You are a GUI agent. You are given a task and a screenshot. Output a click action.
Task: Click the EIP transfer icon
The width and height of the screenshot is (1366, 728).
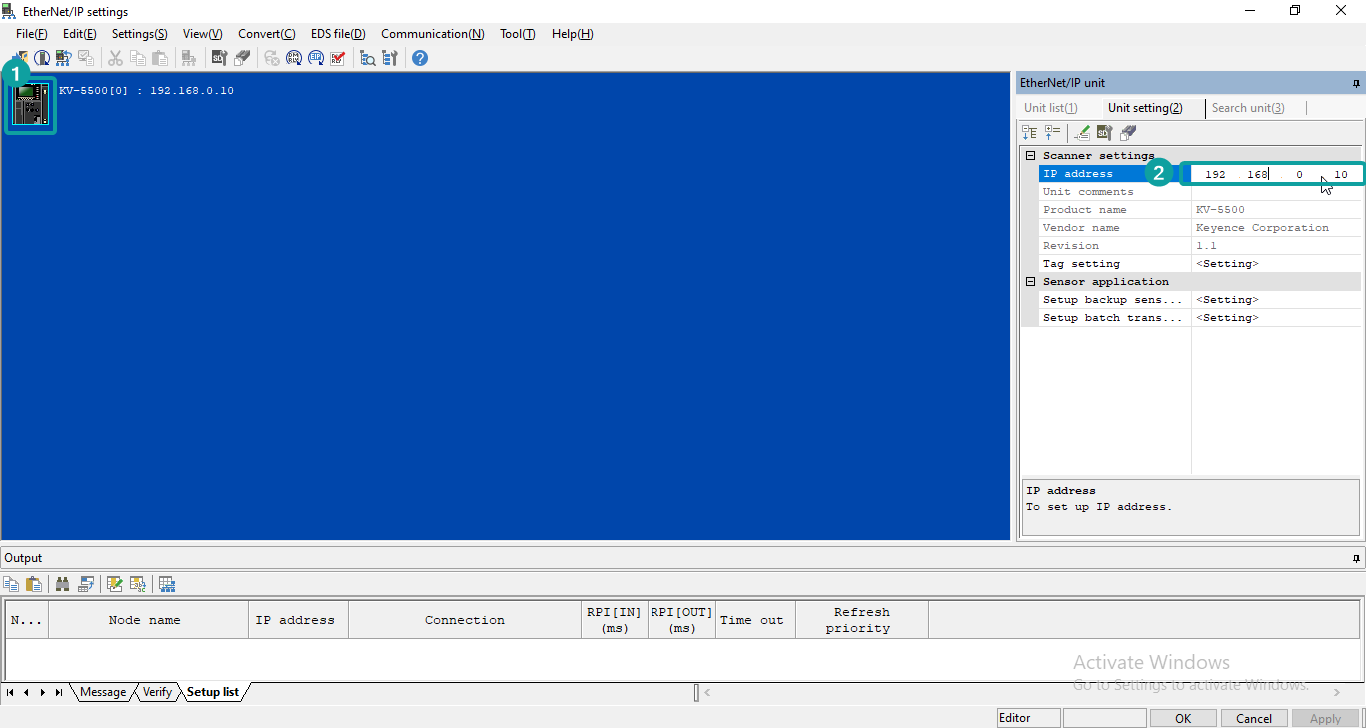click(317, 58)
